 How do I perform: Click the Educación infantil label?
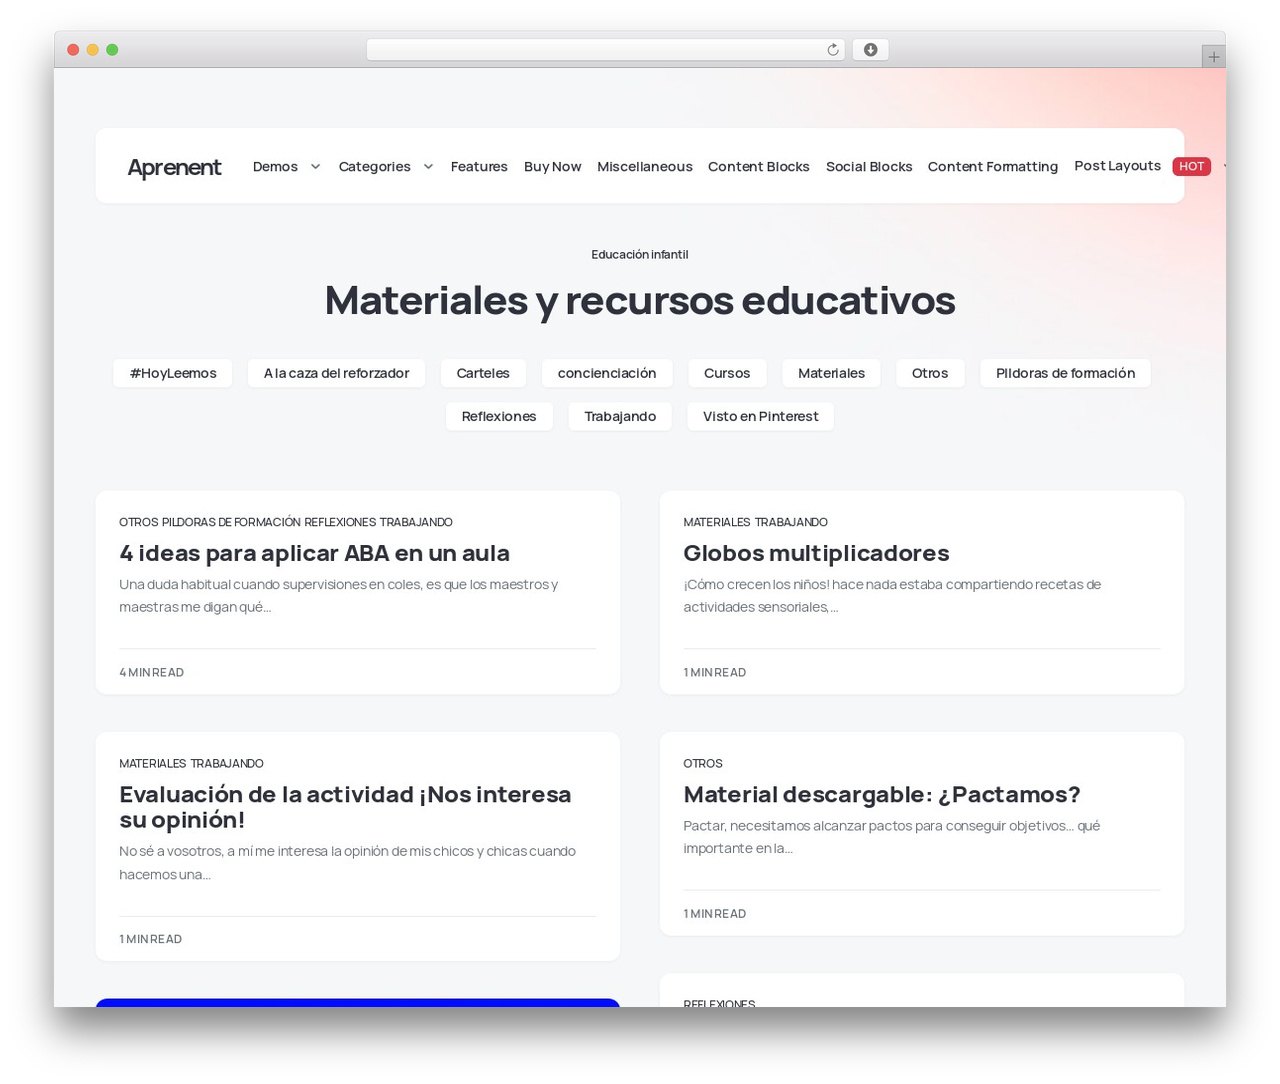pos(640,254)
